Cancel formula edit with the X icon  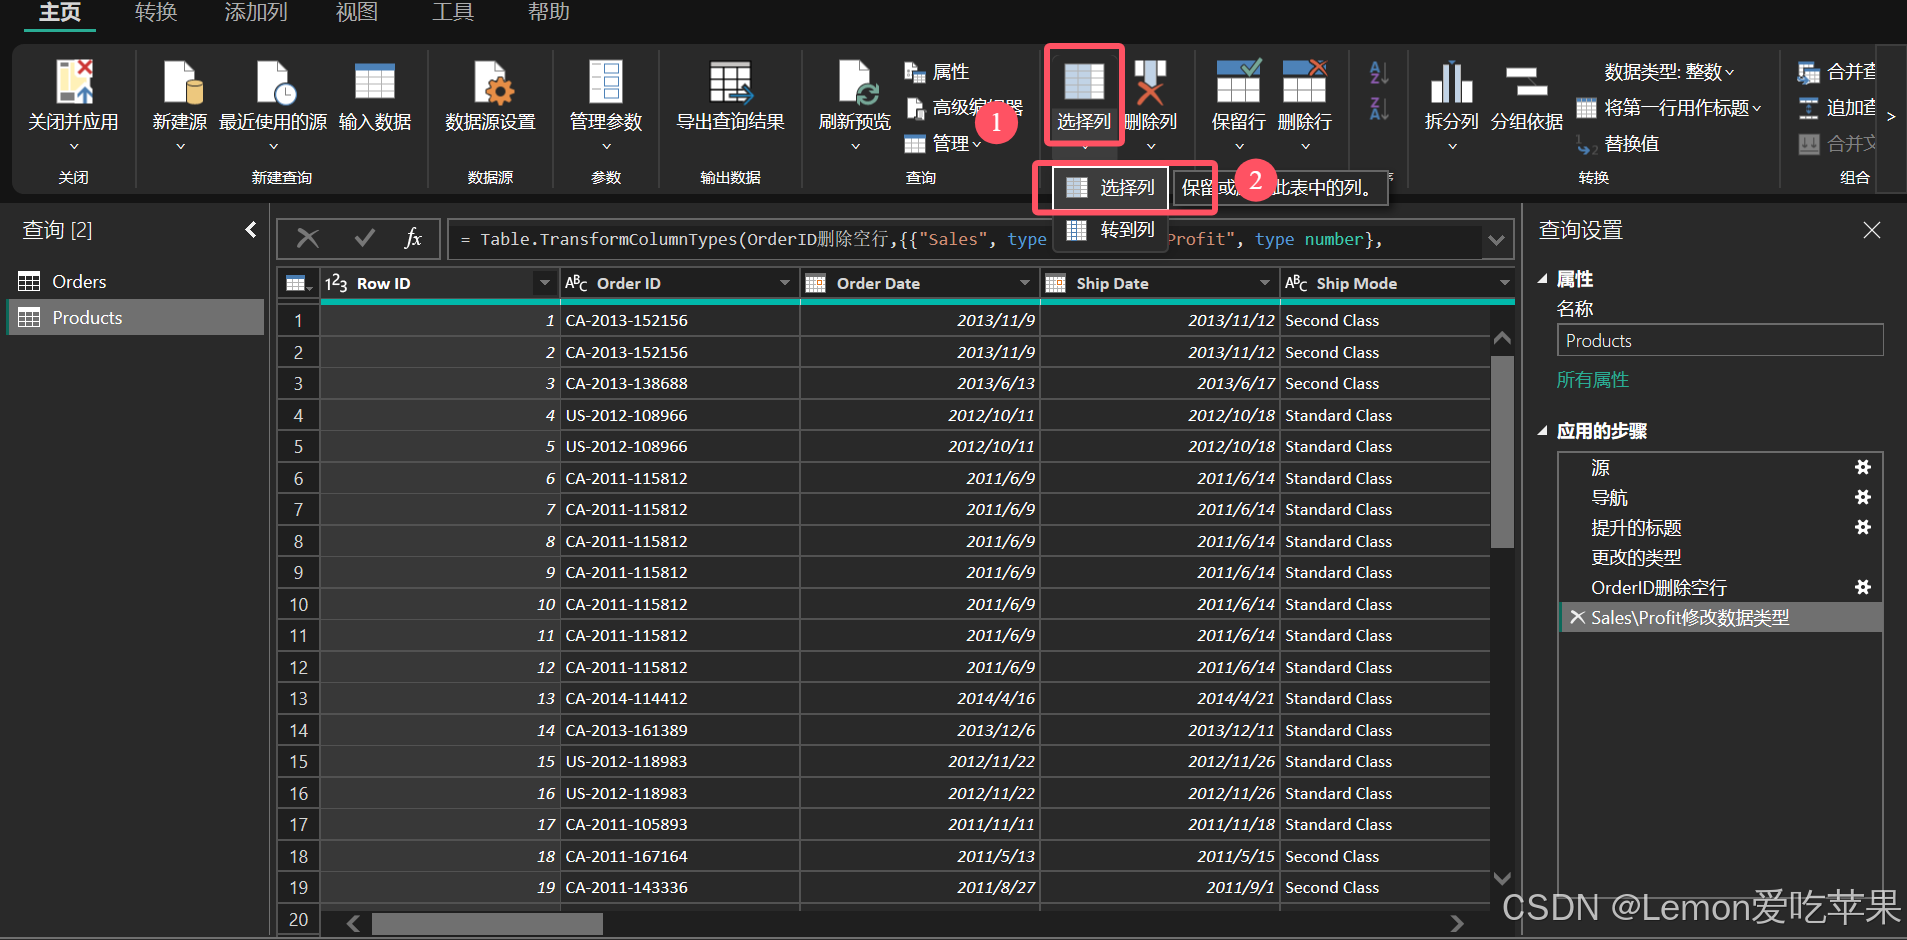[x=308, y=238]
